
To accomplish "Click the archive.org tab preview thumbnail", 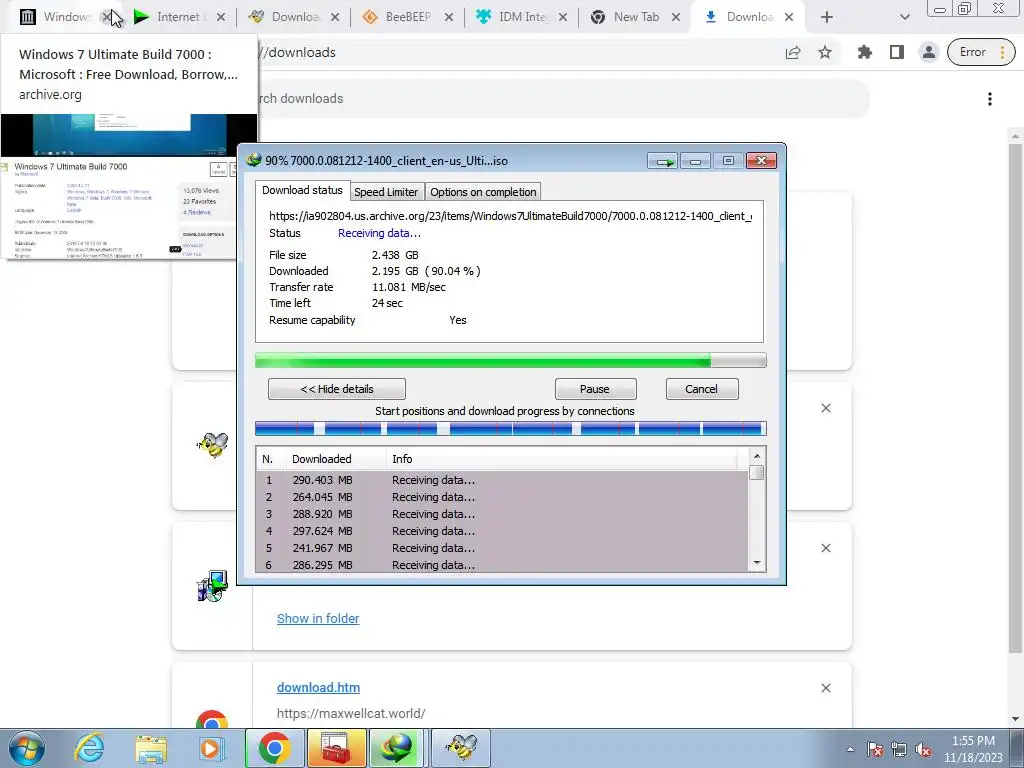I will (x=129, y=187).
